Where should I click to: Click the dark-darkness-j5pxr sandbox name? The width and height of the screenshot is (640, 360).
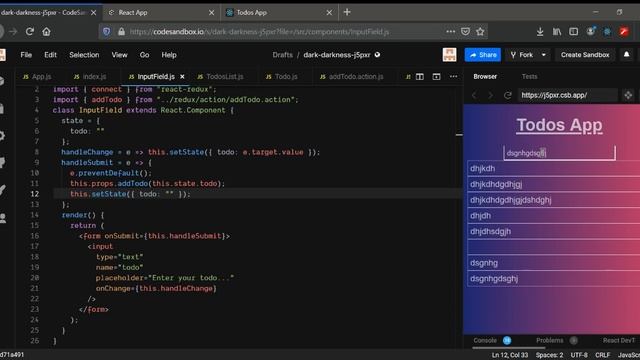pyautogui.click(x=337, y=55)
